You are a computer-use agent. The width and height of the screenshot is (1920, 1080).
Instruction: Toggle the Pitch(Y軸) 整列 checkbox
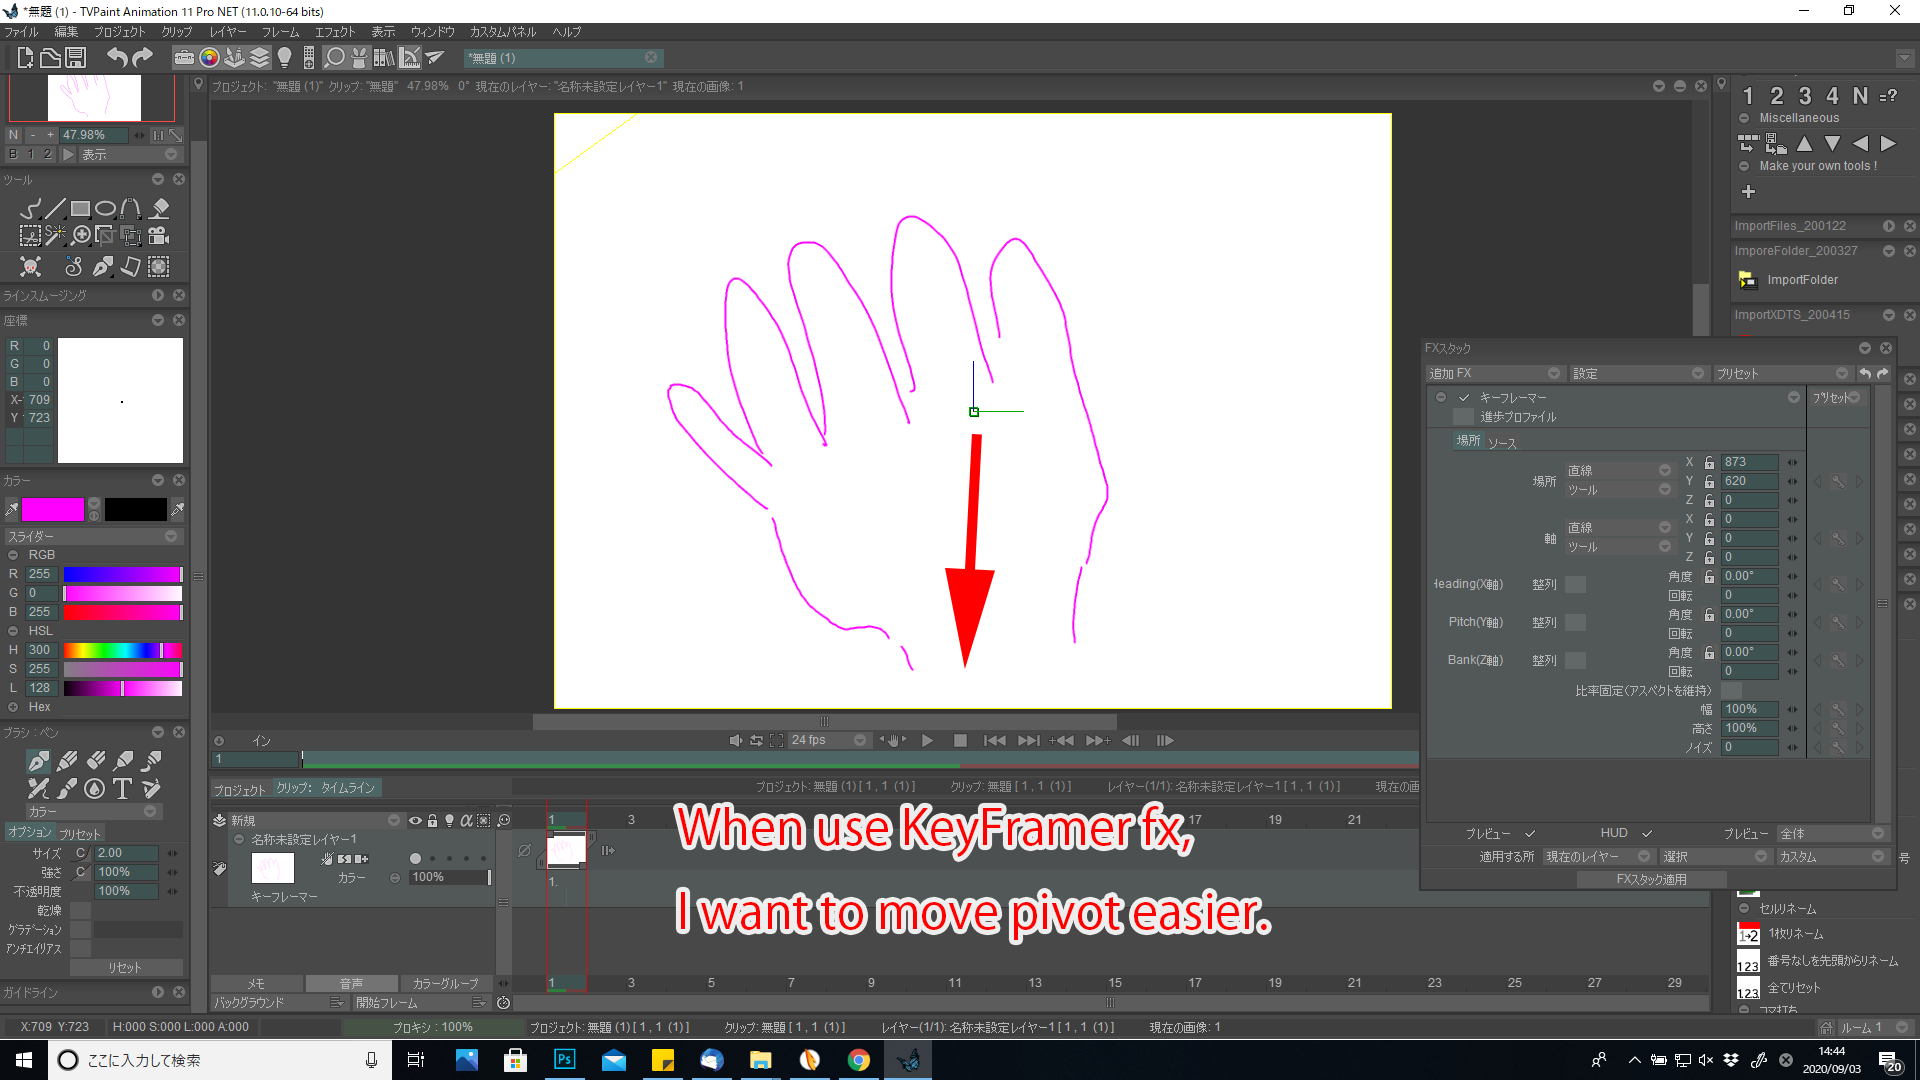tap(1575, 623)
